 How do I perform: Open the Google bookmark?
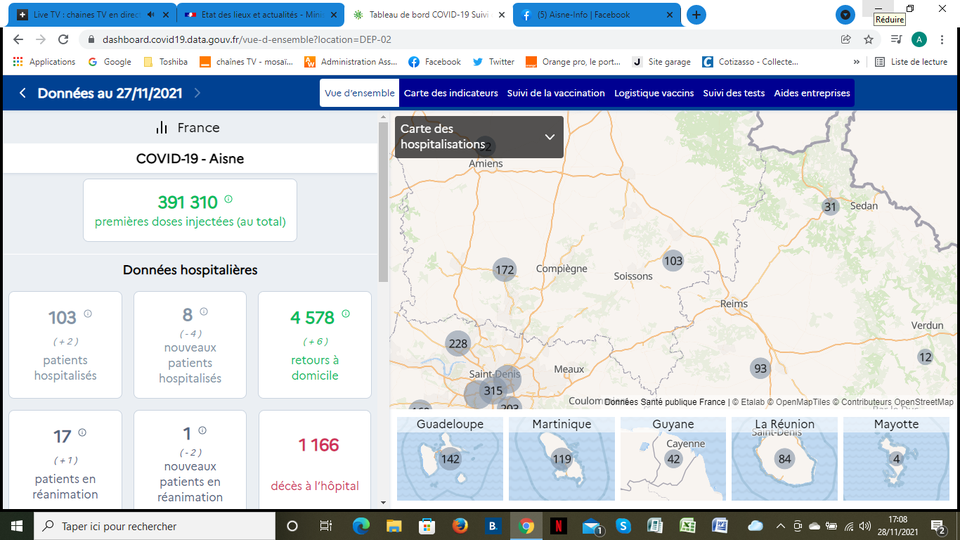point(110,62)
